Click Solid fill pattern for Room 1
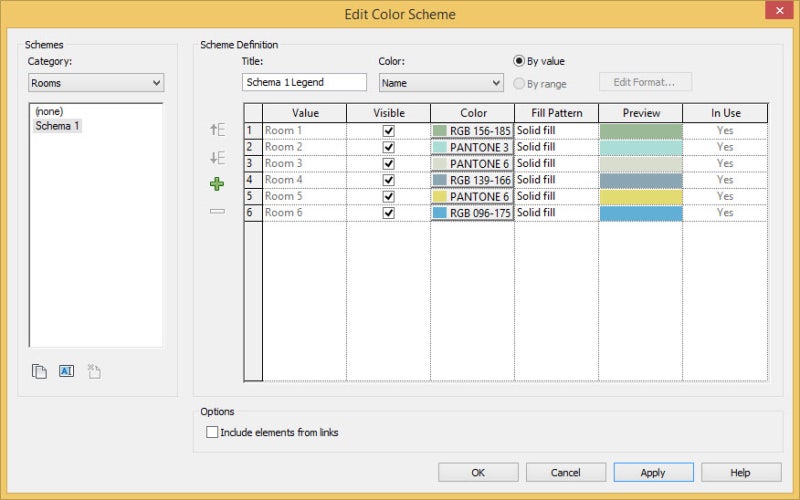Viewport: 800px width, 500px height. point(556,131)
